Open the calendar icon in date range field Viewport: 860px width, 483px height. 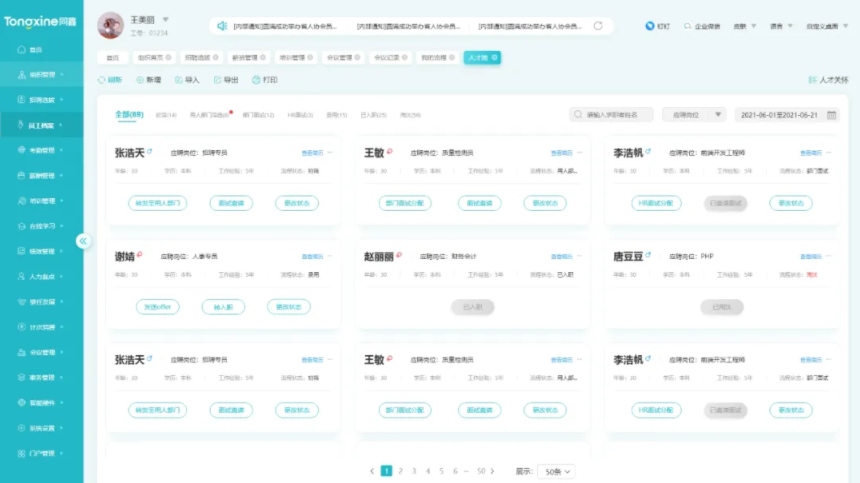pos(831,115)
